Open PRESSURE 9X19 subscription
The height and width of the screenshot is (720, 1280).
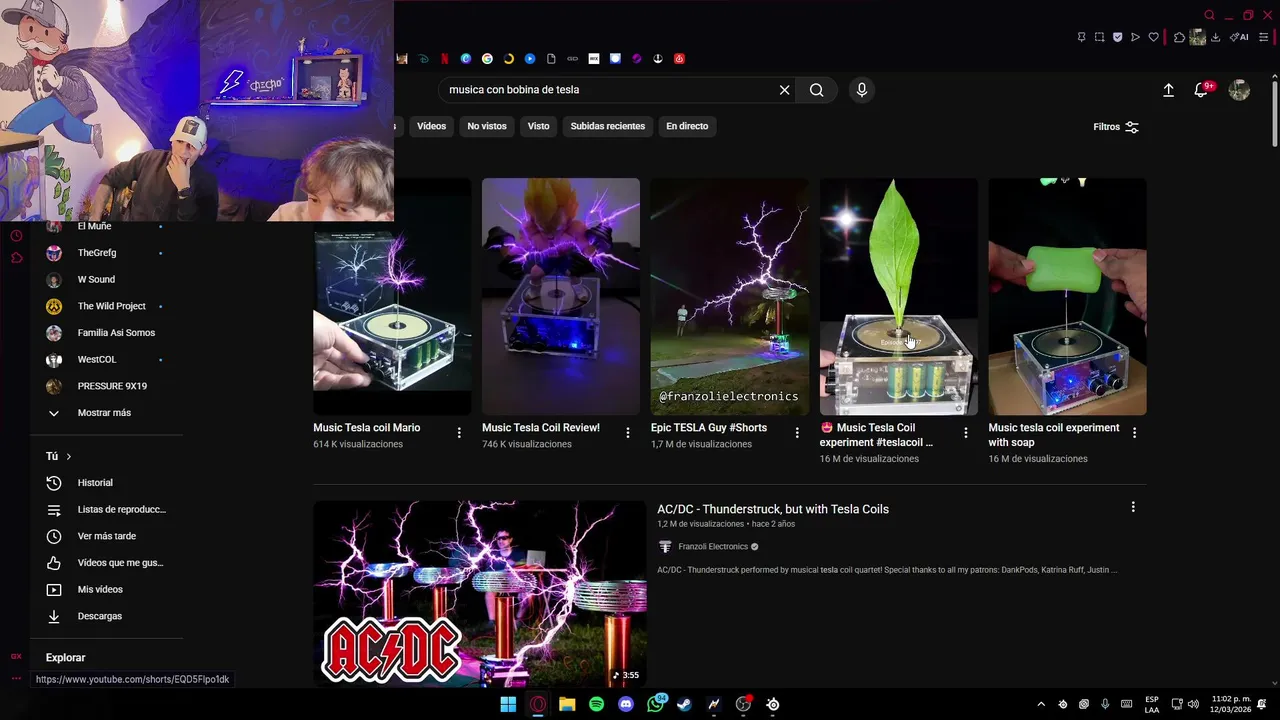pyautogui.click(x=112, y=386)
